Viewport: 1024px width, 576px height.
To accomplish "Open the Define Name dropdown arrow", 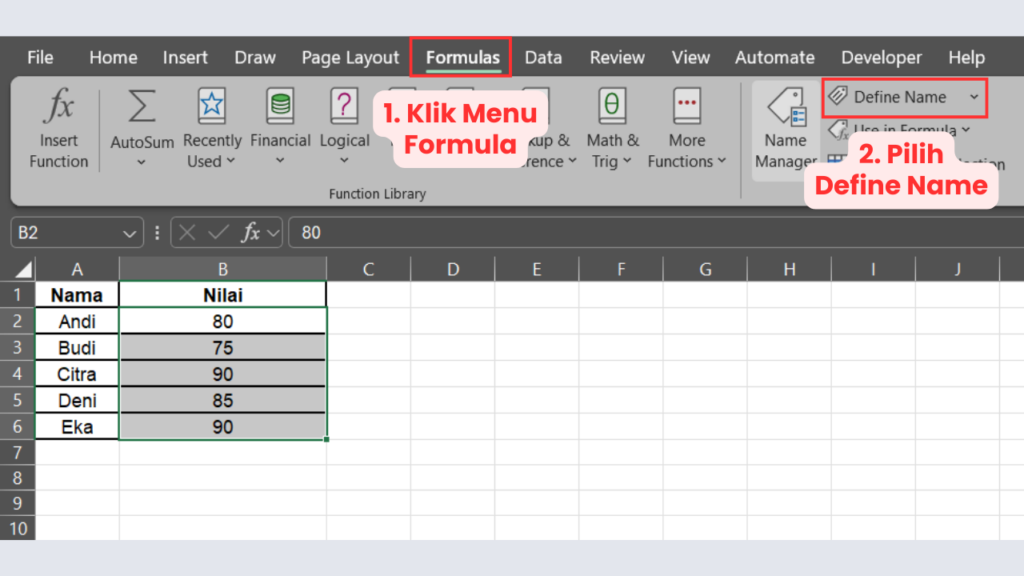I will coord(974,97).
